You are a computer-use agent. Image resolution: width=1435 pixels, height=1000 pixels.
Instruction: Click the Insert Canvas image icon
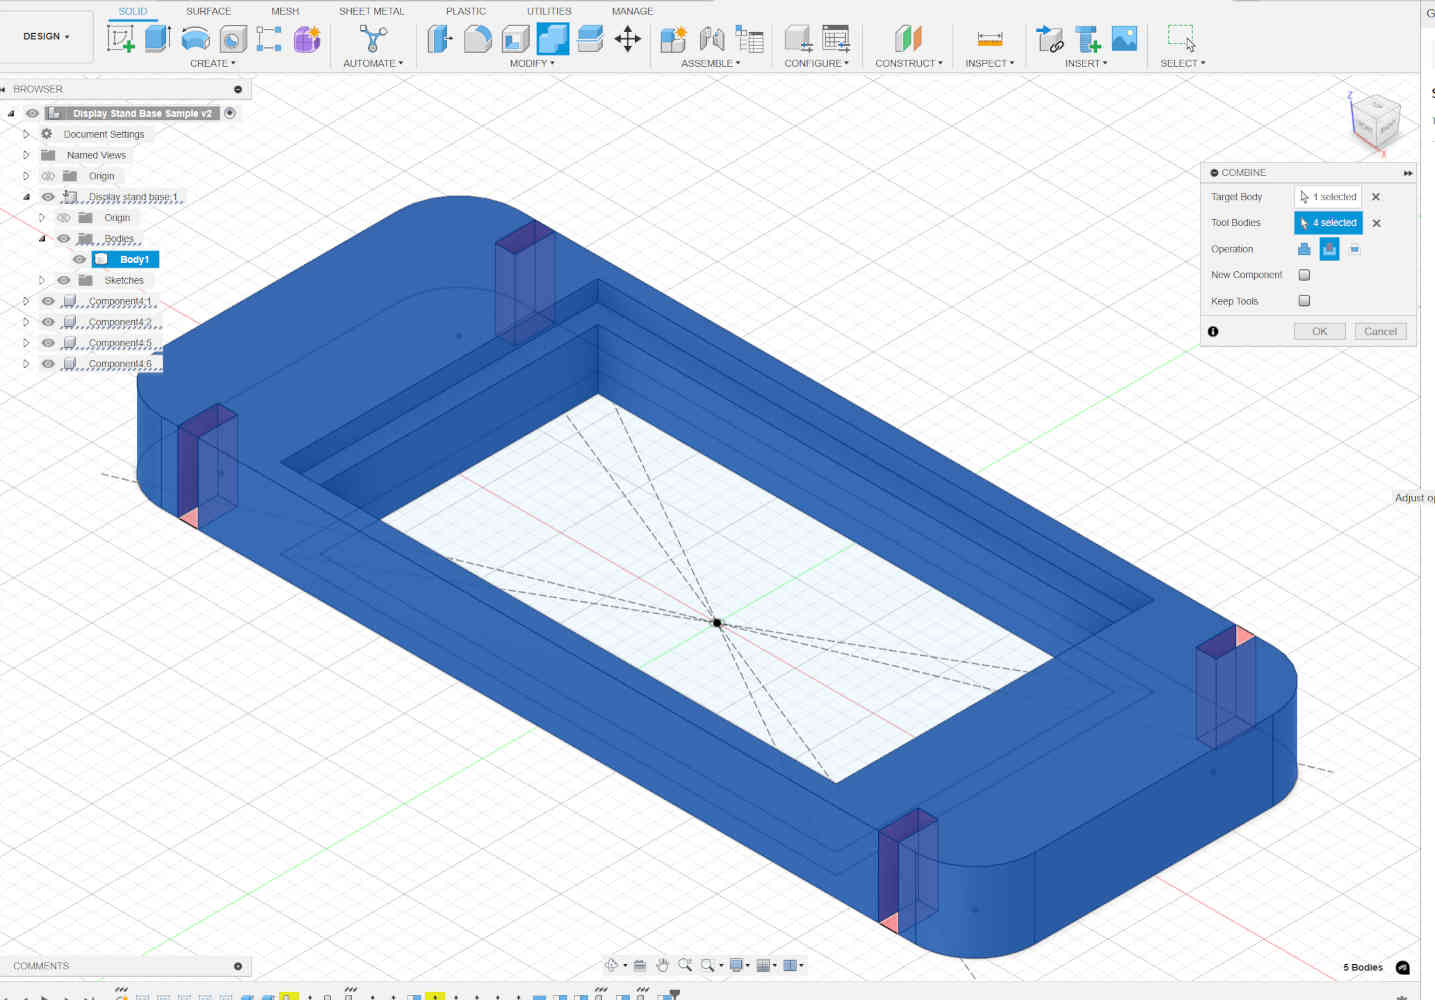[x=1124, y=39]
